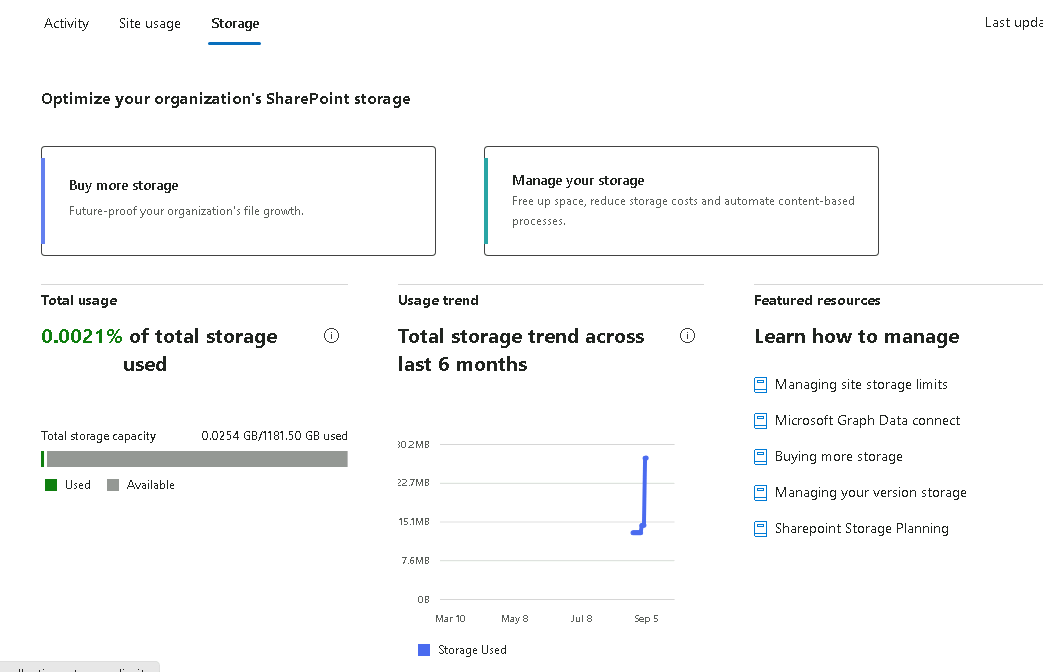Click the Total usage heading

(x=79, y=300)
